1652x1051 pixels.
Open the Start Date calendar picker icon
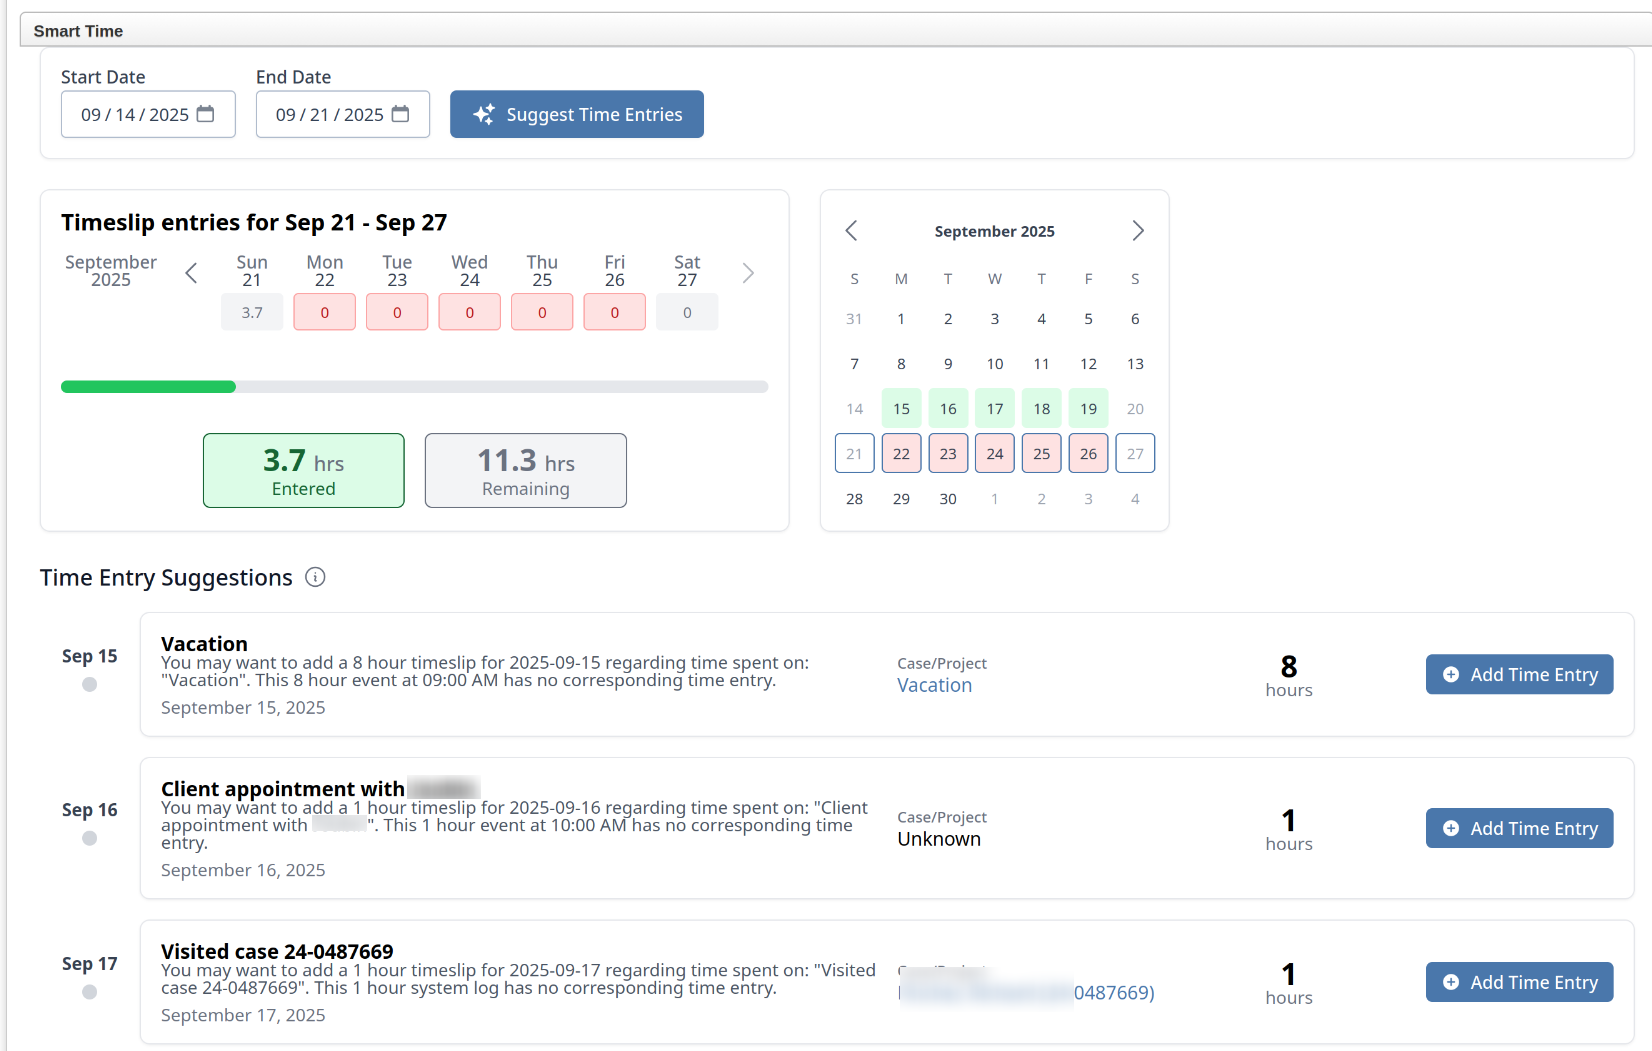click(x=205, y=114)
